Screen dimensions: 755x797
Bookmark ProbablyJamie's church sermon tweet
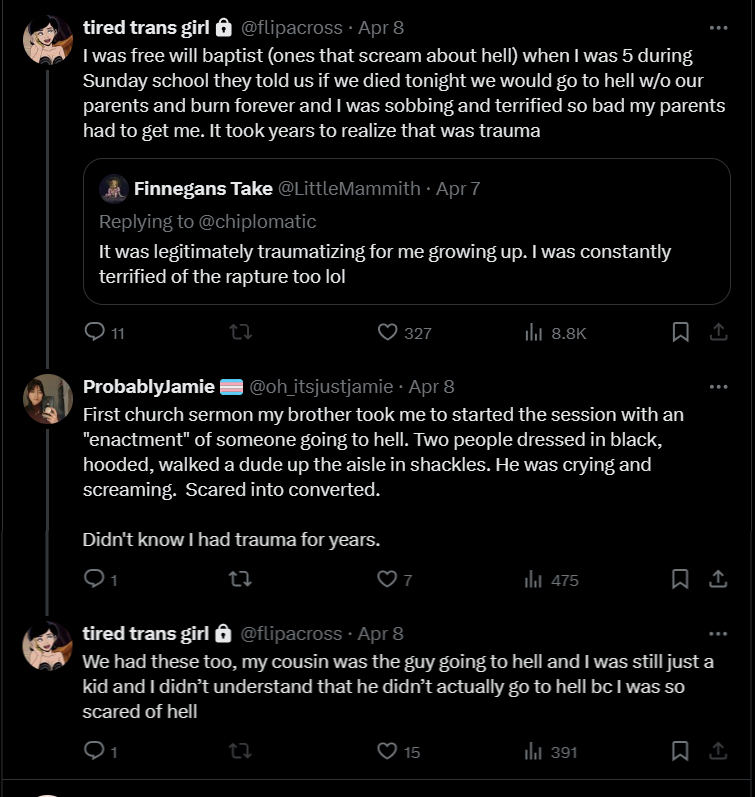pos(680,579)
